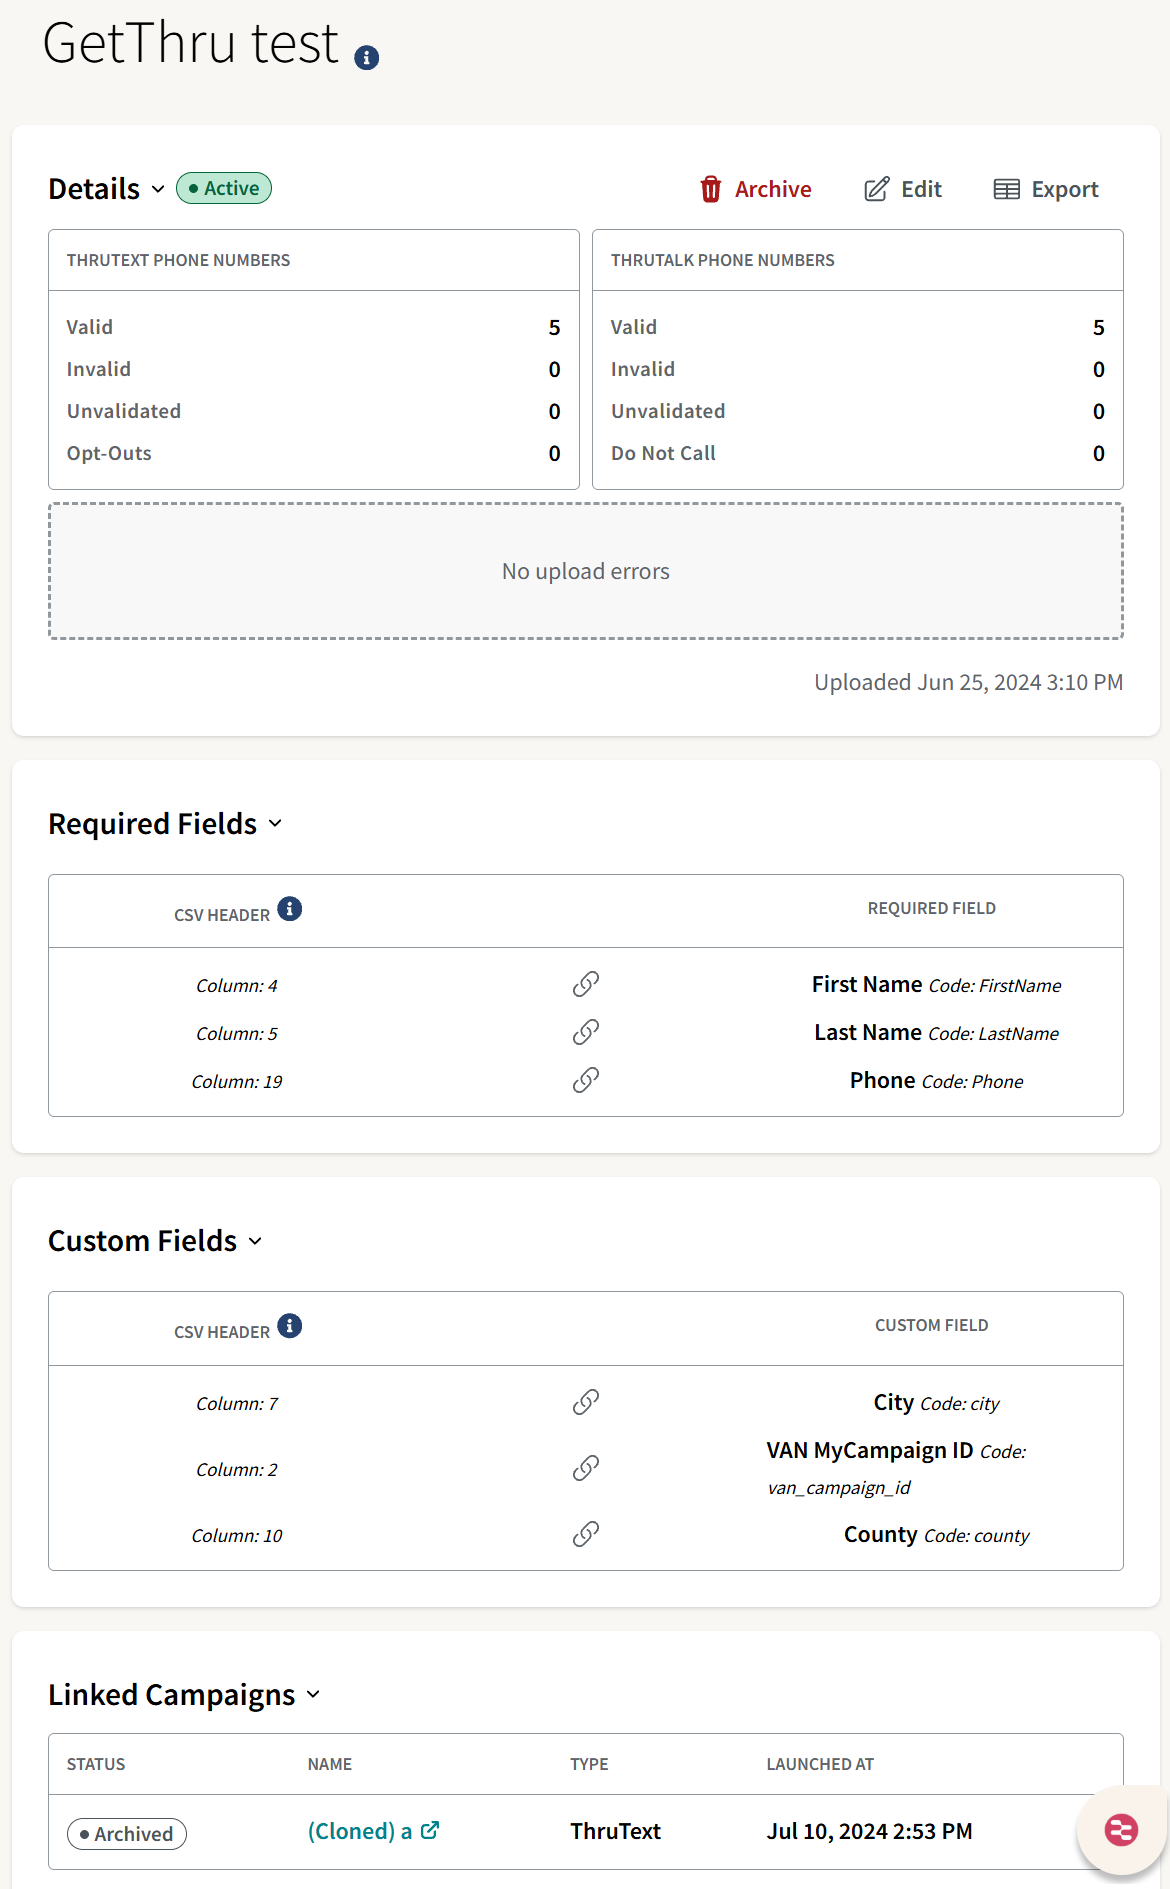Click the Export table icon
This screenshot has width=1170, height=1889.
click(x=1006, y=189)
